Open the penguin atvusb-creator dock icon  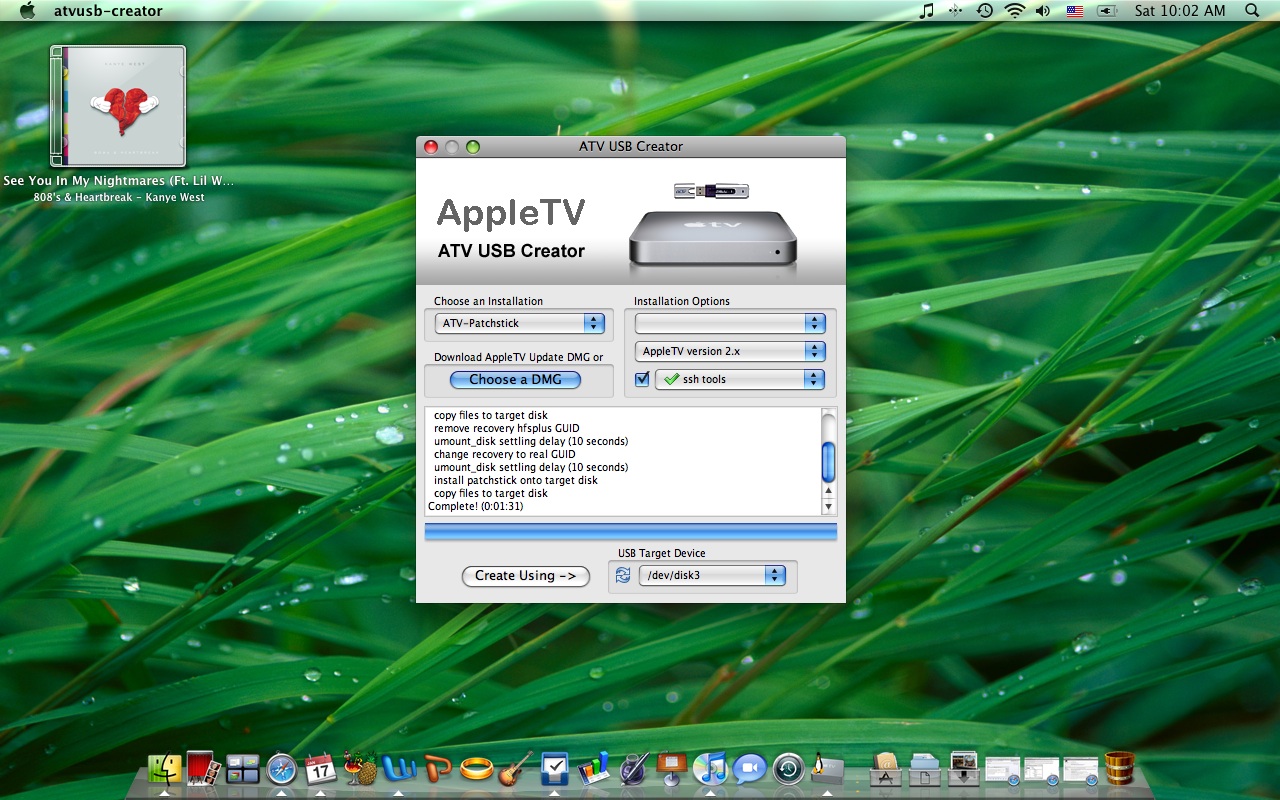827,768
